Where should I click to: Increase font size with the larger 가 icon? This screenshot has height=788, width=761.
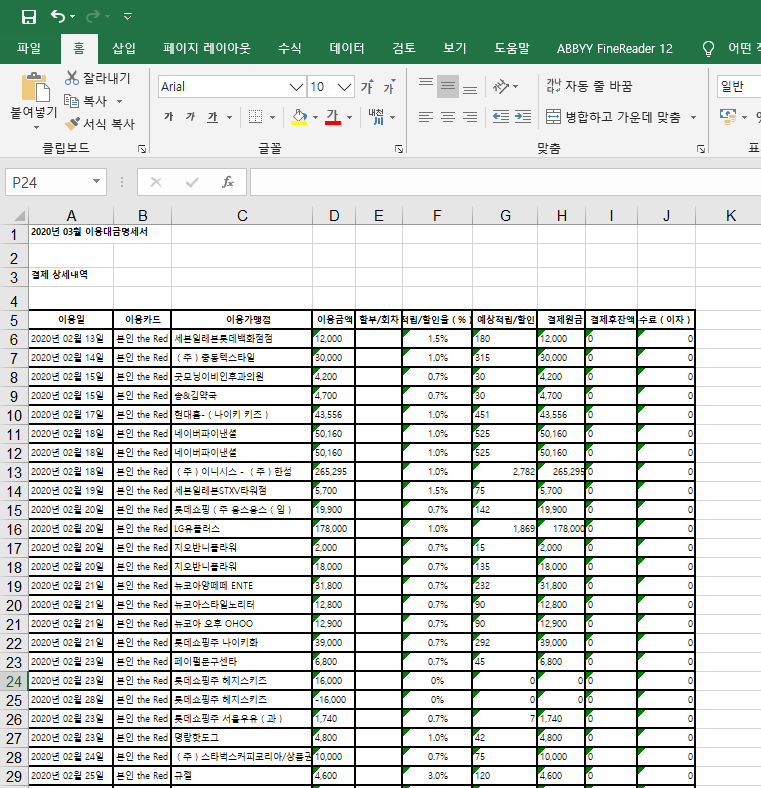click(x=367, y=87)
